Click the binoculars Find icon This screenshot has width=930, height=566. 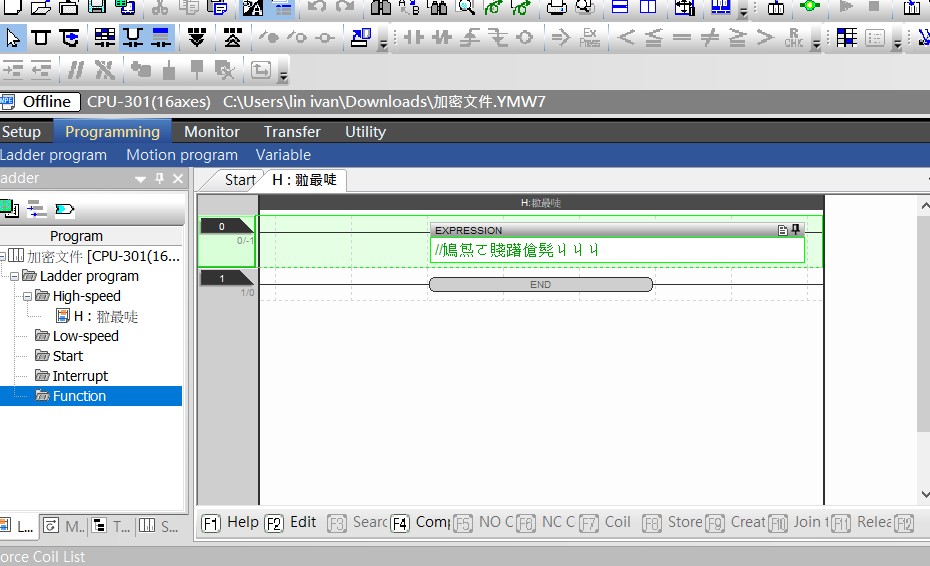click(380, 8)
